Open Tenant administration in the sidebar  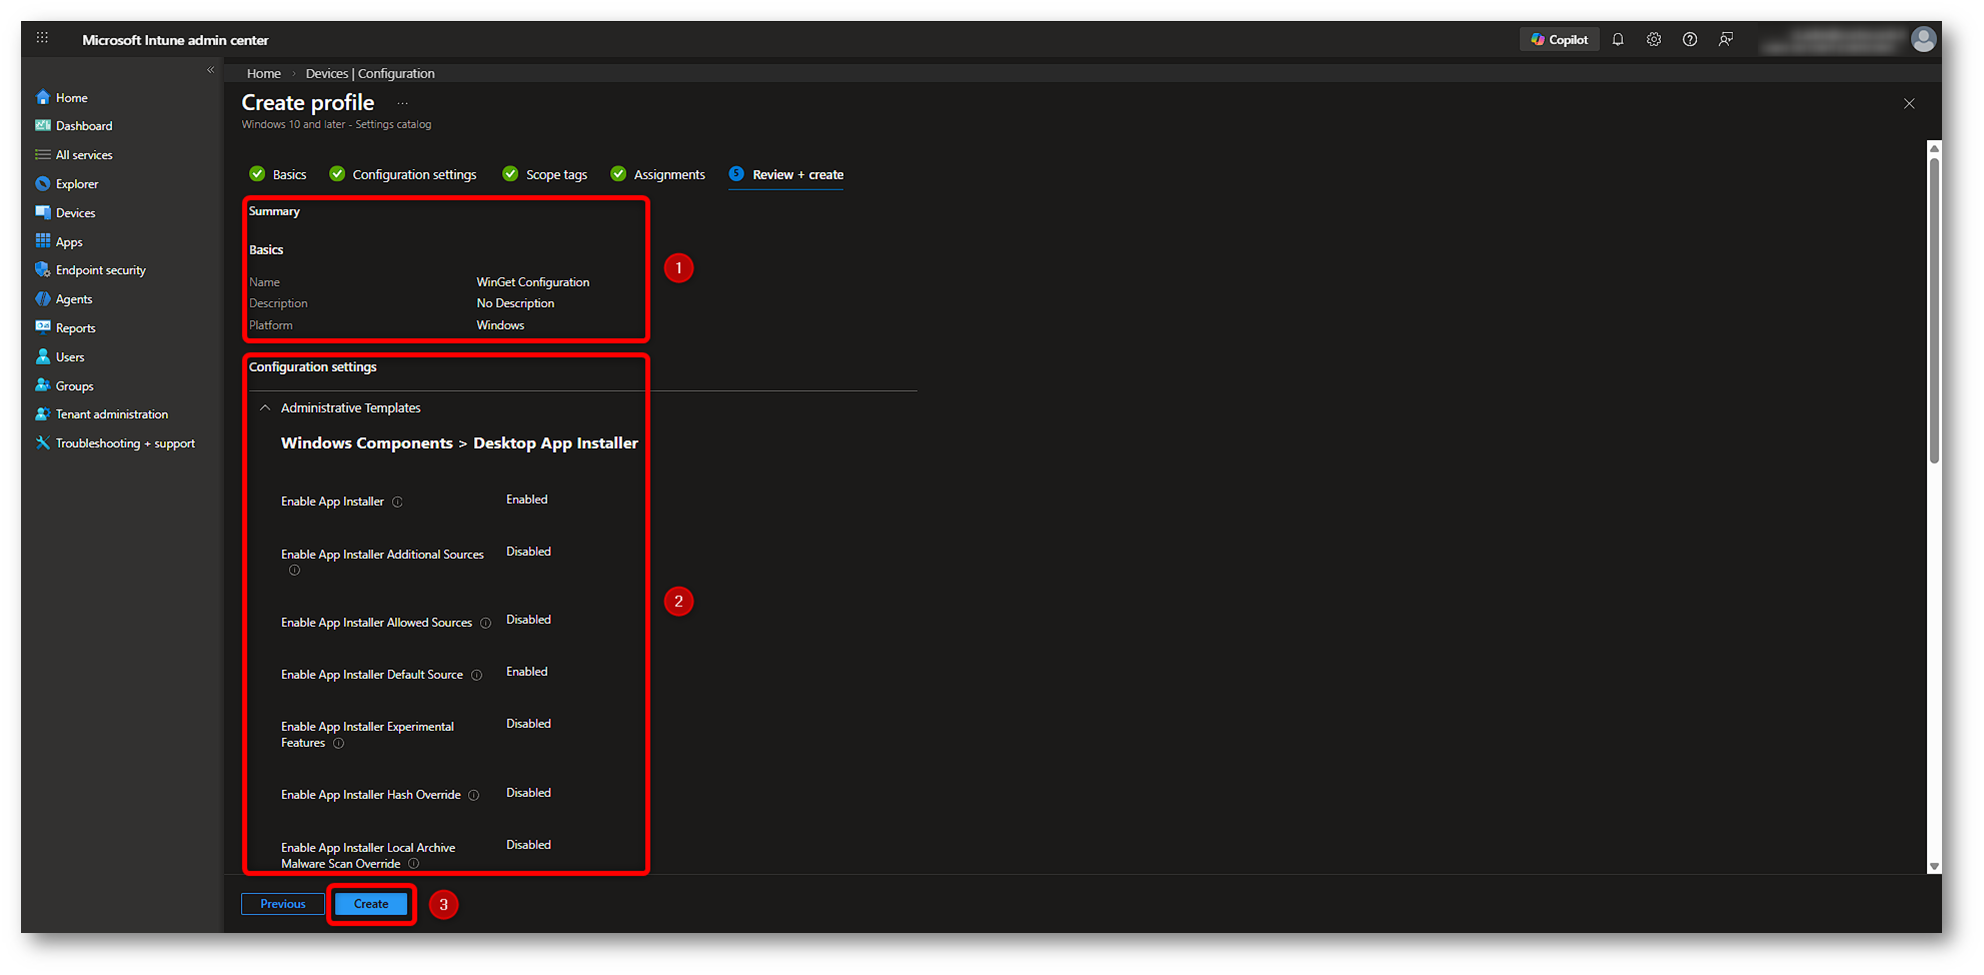(x=102, y=414)
